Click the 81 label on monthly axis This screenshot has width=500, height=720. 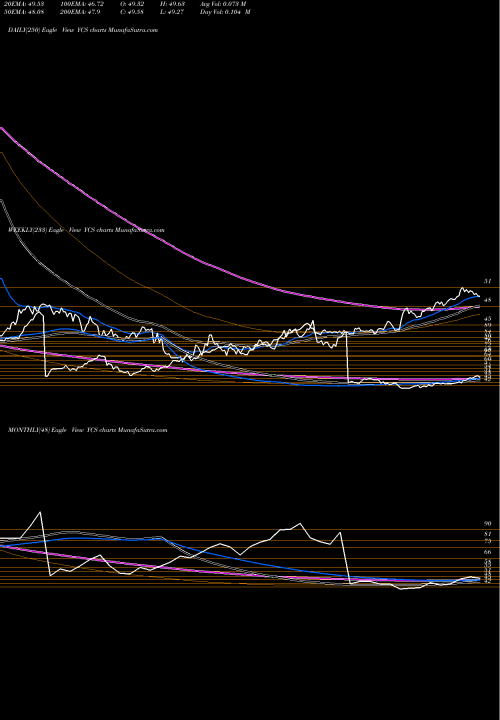pyautogui.click(x=488, y=534)
